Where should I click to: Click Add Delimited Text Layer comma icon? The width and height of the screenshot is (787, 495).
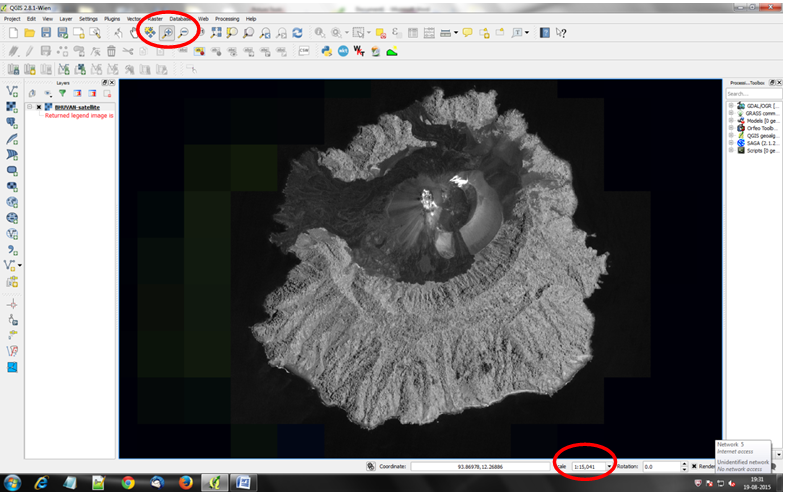click(x=12, y=250)
